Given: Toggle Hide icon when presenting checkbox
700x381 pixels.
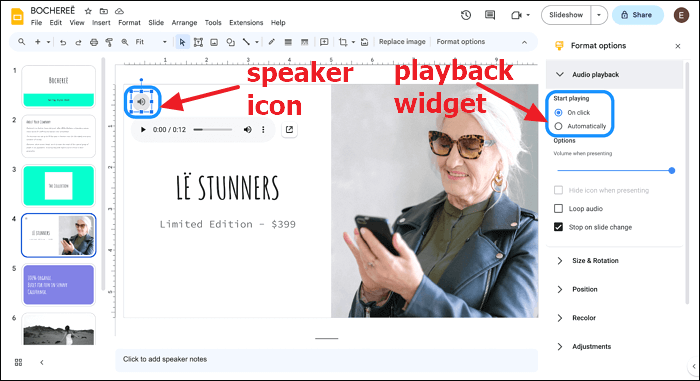Looking at the screenshot, I should click(558, 190).
